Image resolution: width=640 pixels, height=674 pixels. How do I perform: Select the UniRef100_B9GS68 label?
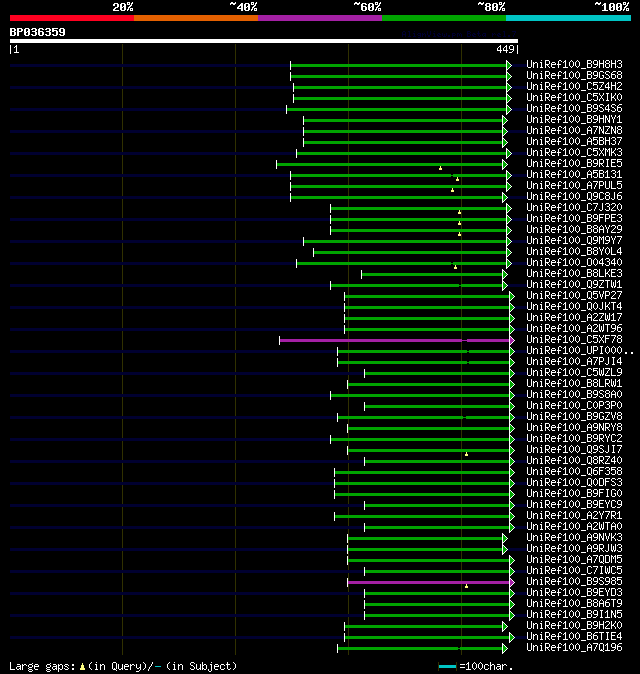click(574, 76)
